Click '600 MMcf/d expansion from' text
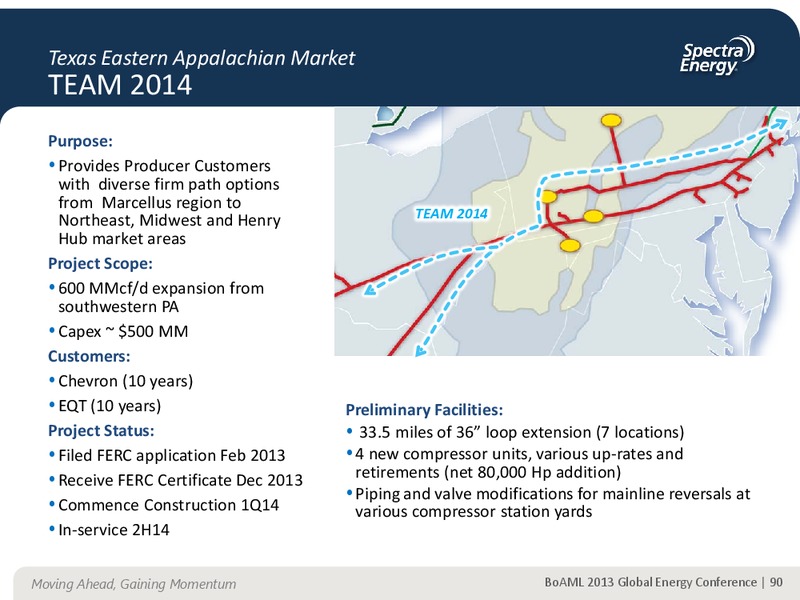 coord(161,288)
